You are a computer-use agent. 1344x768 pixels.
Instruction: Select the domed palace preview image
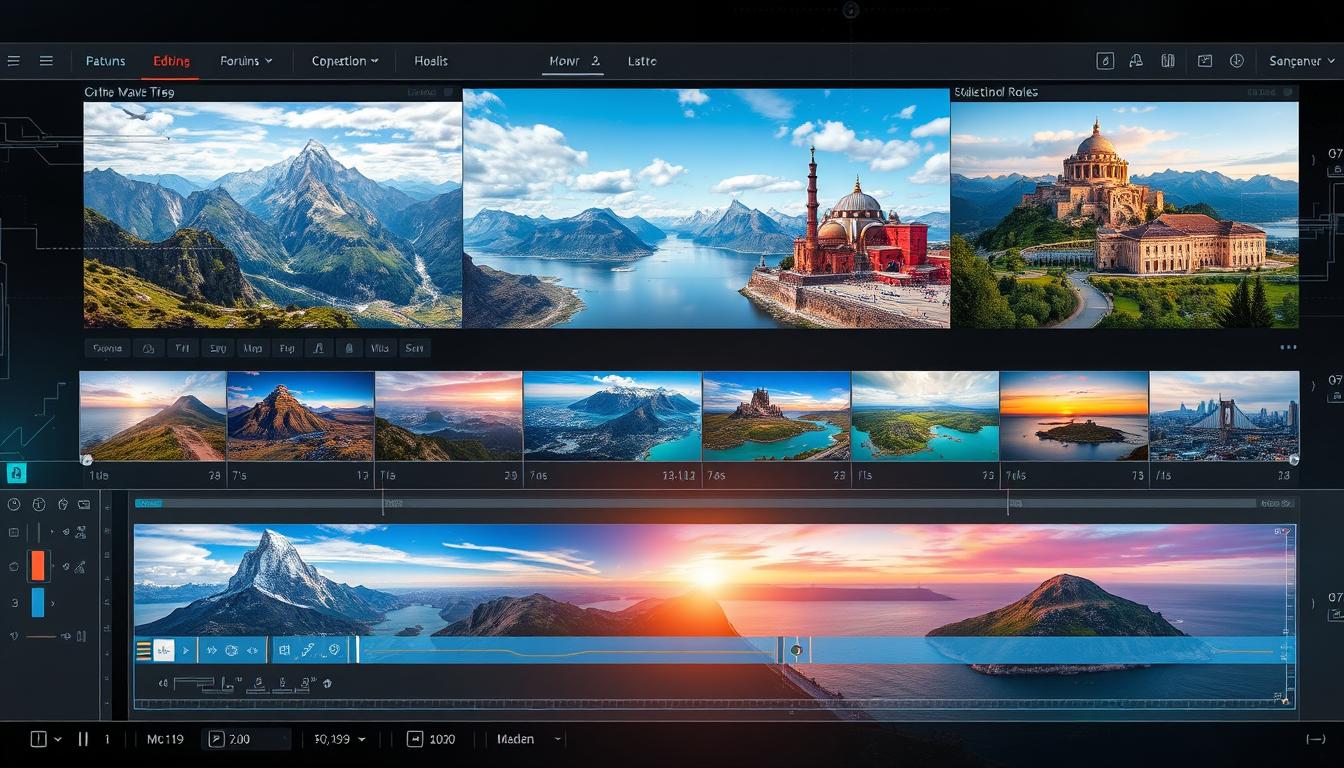1125,214
